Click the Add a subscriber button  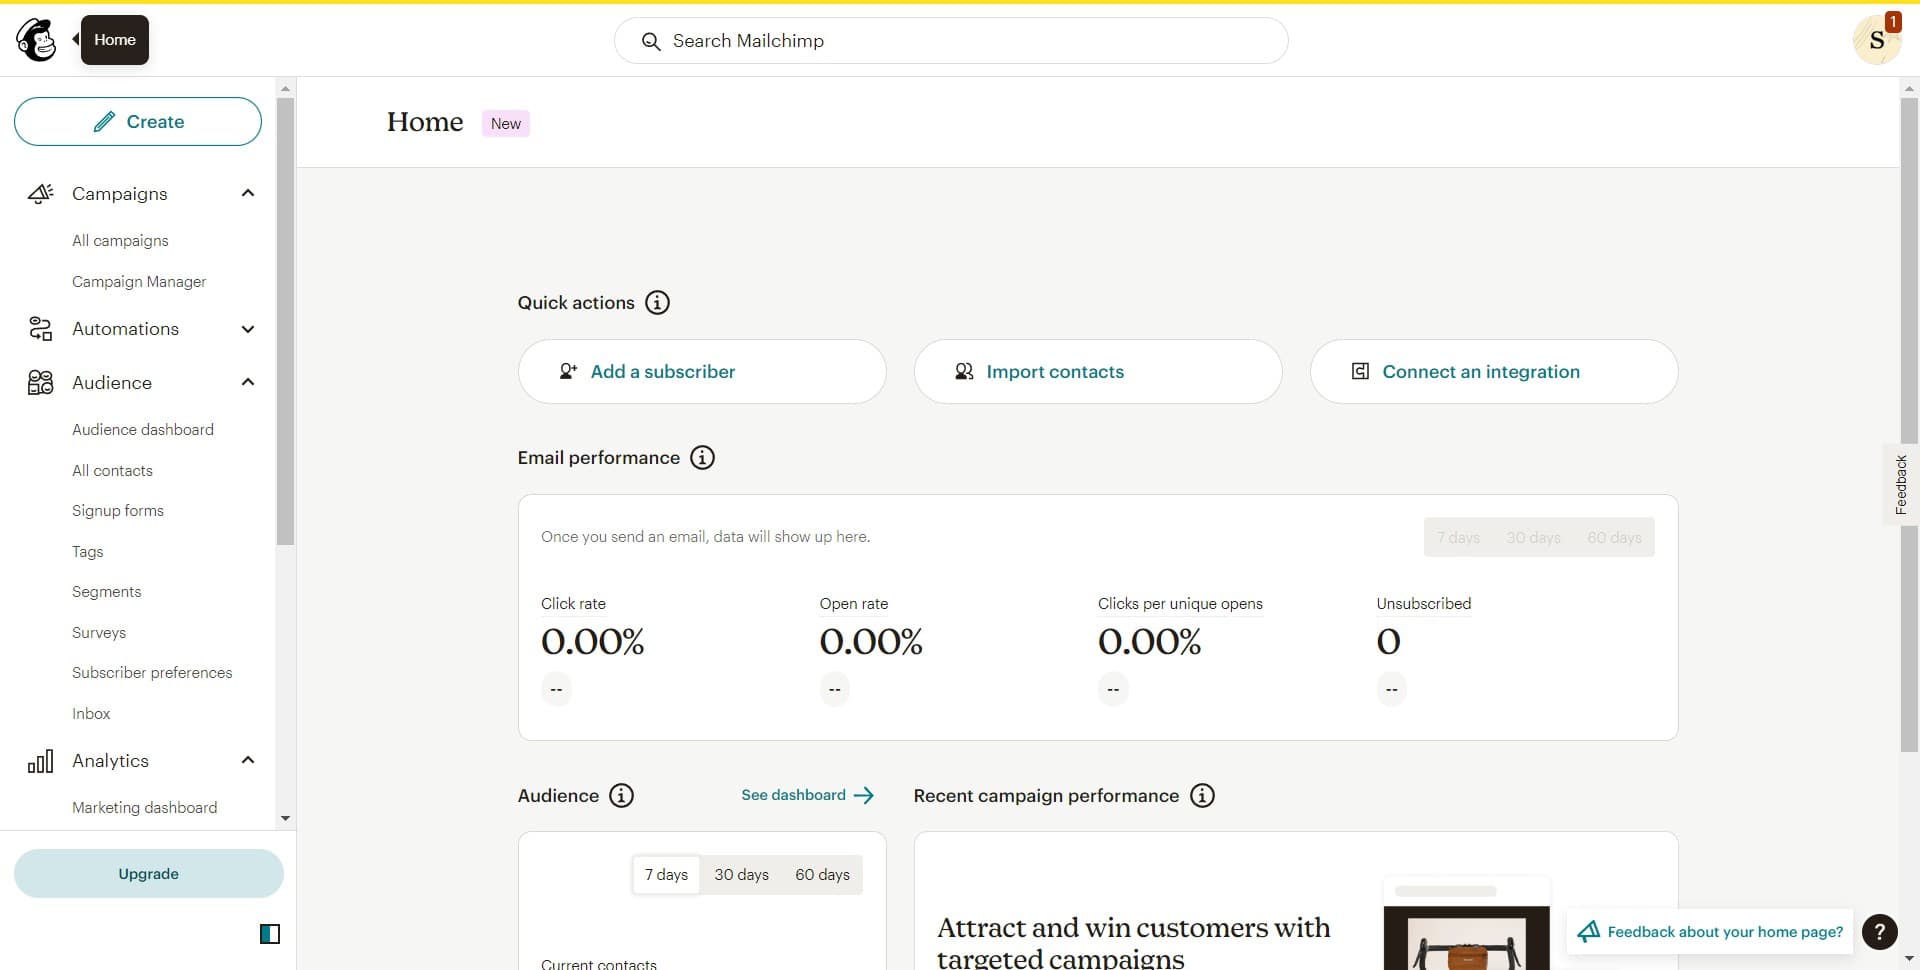(x=701, y=372)
